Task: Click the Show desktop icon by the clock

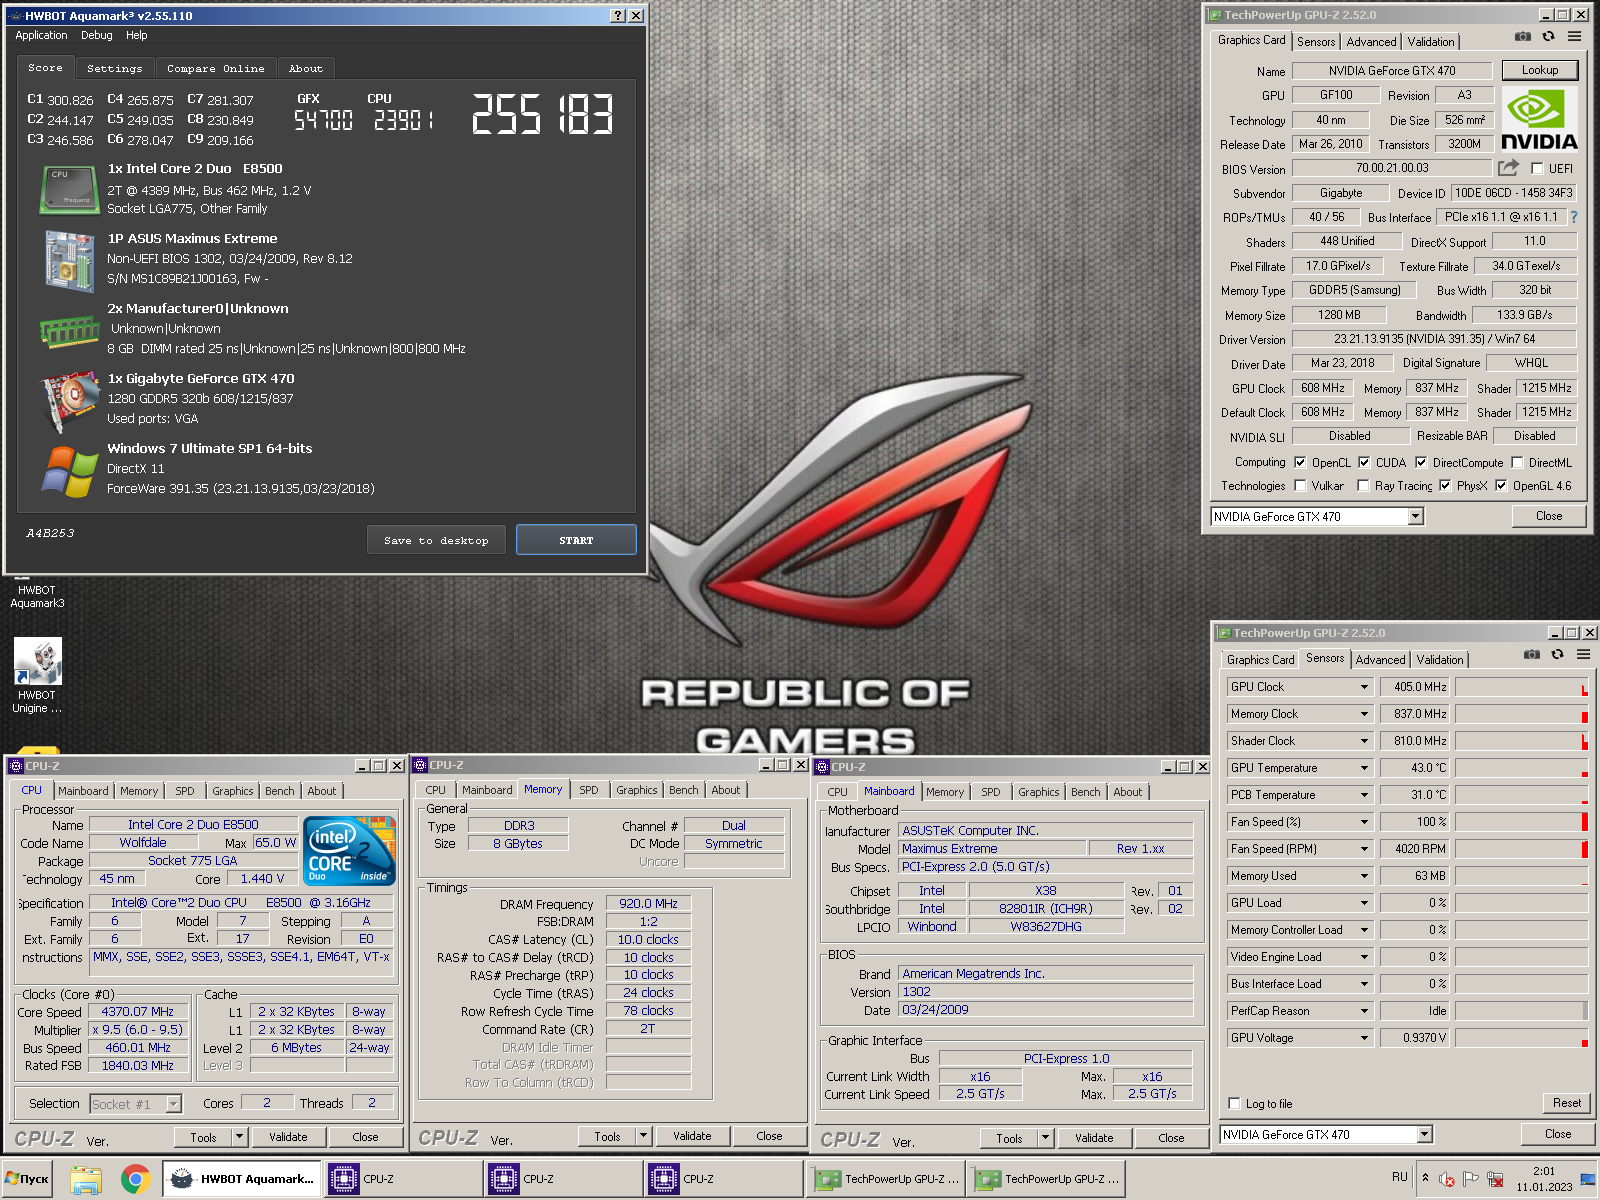Action: click(x=1587, y=1179)
